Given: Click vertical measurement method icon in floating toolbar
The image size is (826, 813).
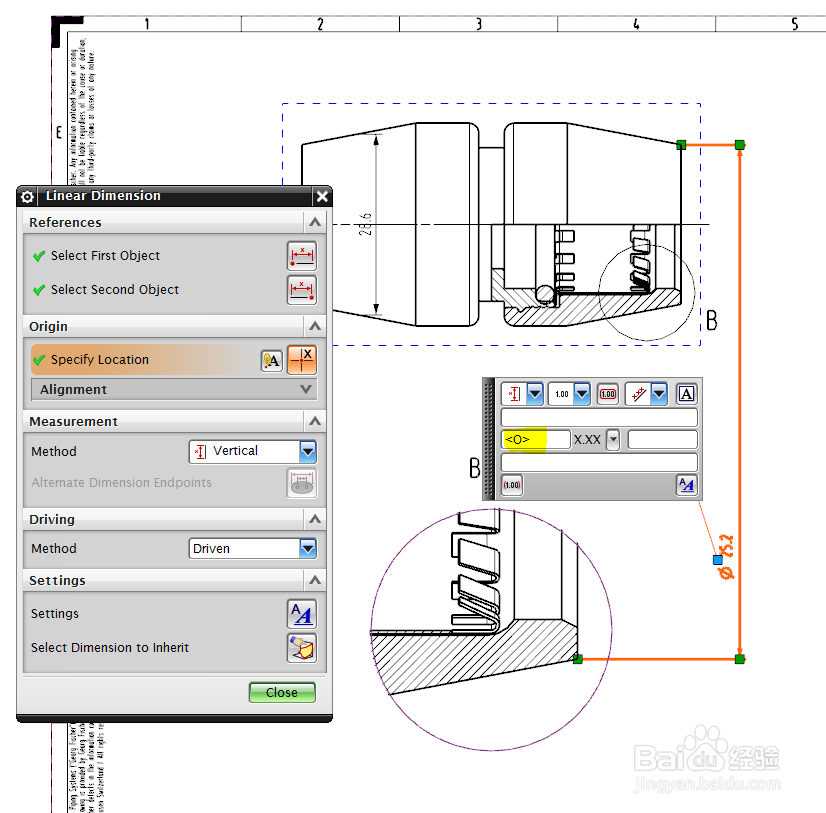Looking at the screenshot, I should coord(514,394).
